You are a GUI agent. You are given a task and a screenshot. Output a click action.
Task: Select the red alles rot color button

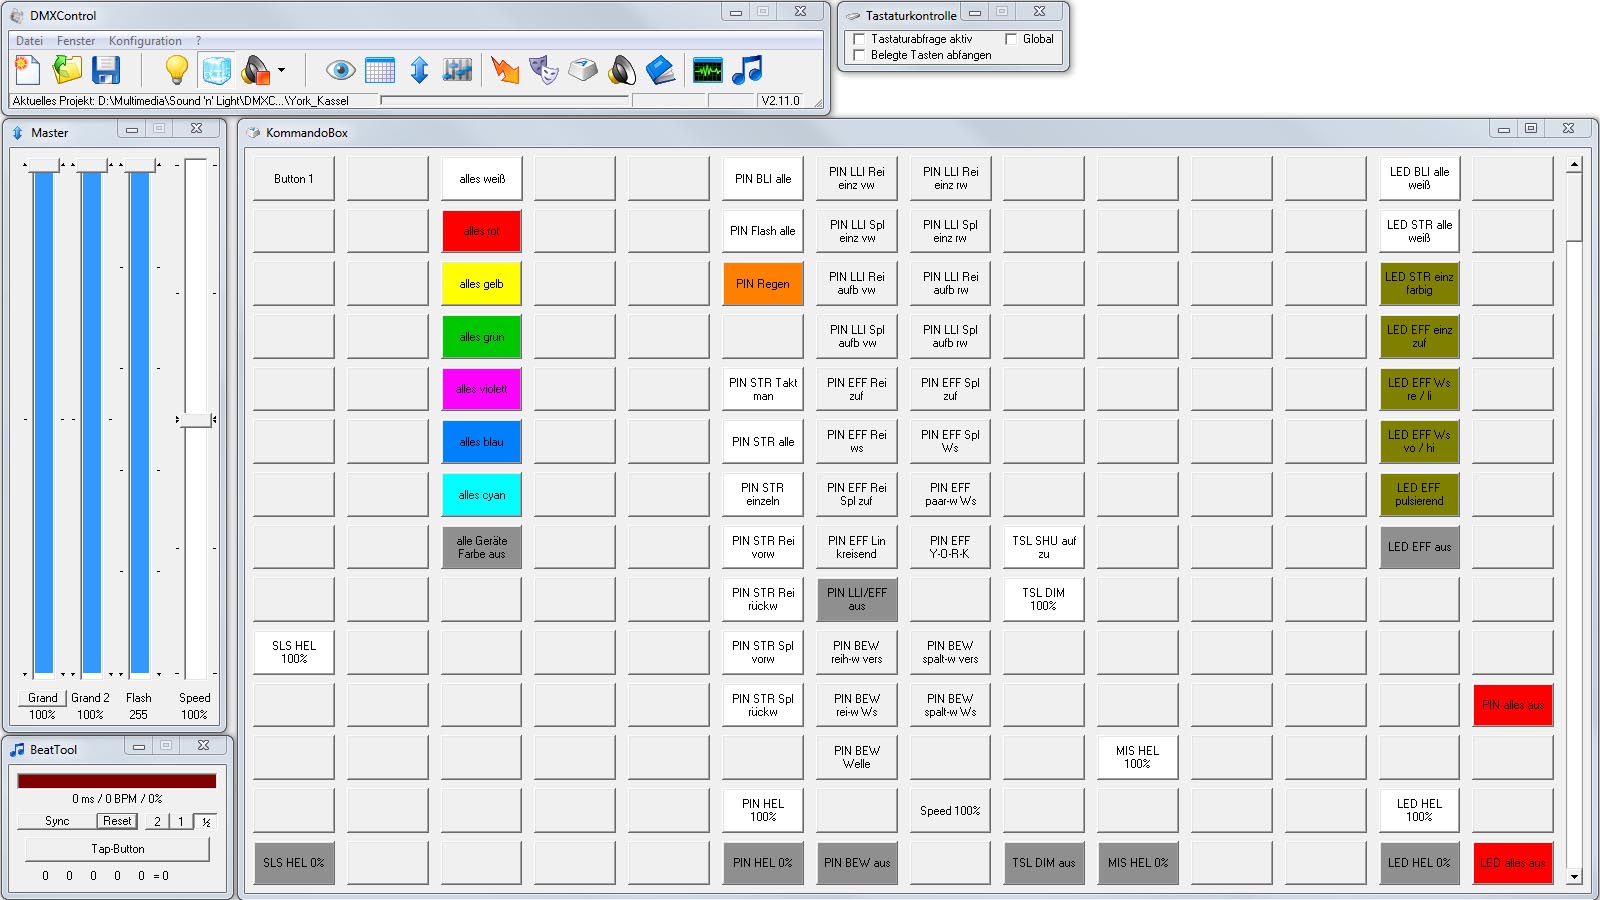tap(481, 231)
